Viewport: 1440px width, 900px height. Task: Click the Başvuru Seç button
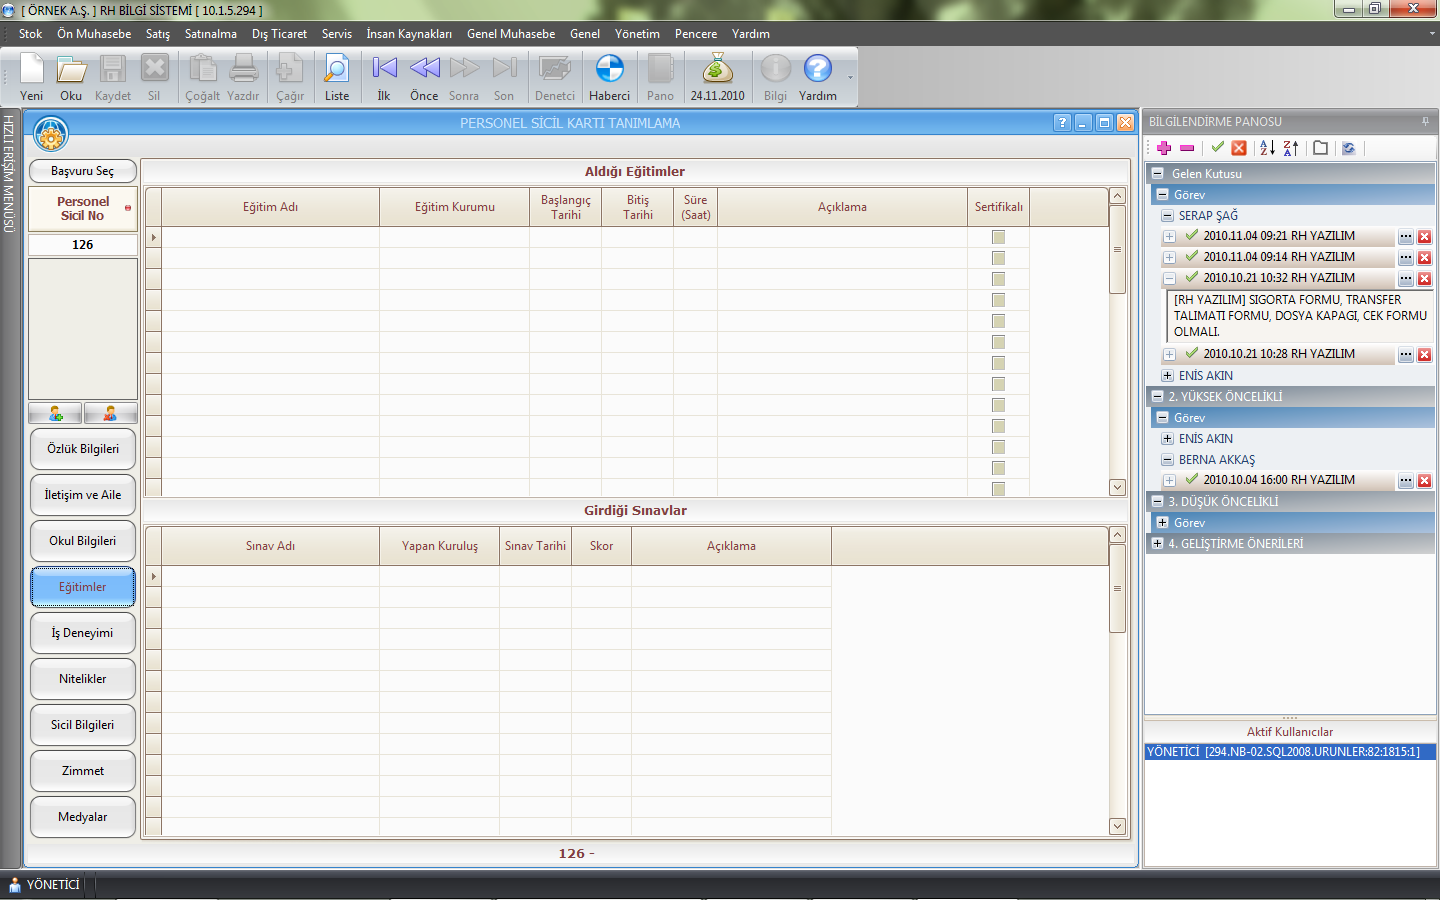click(83, 171)
